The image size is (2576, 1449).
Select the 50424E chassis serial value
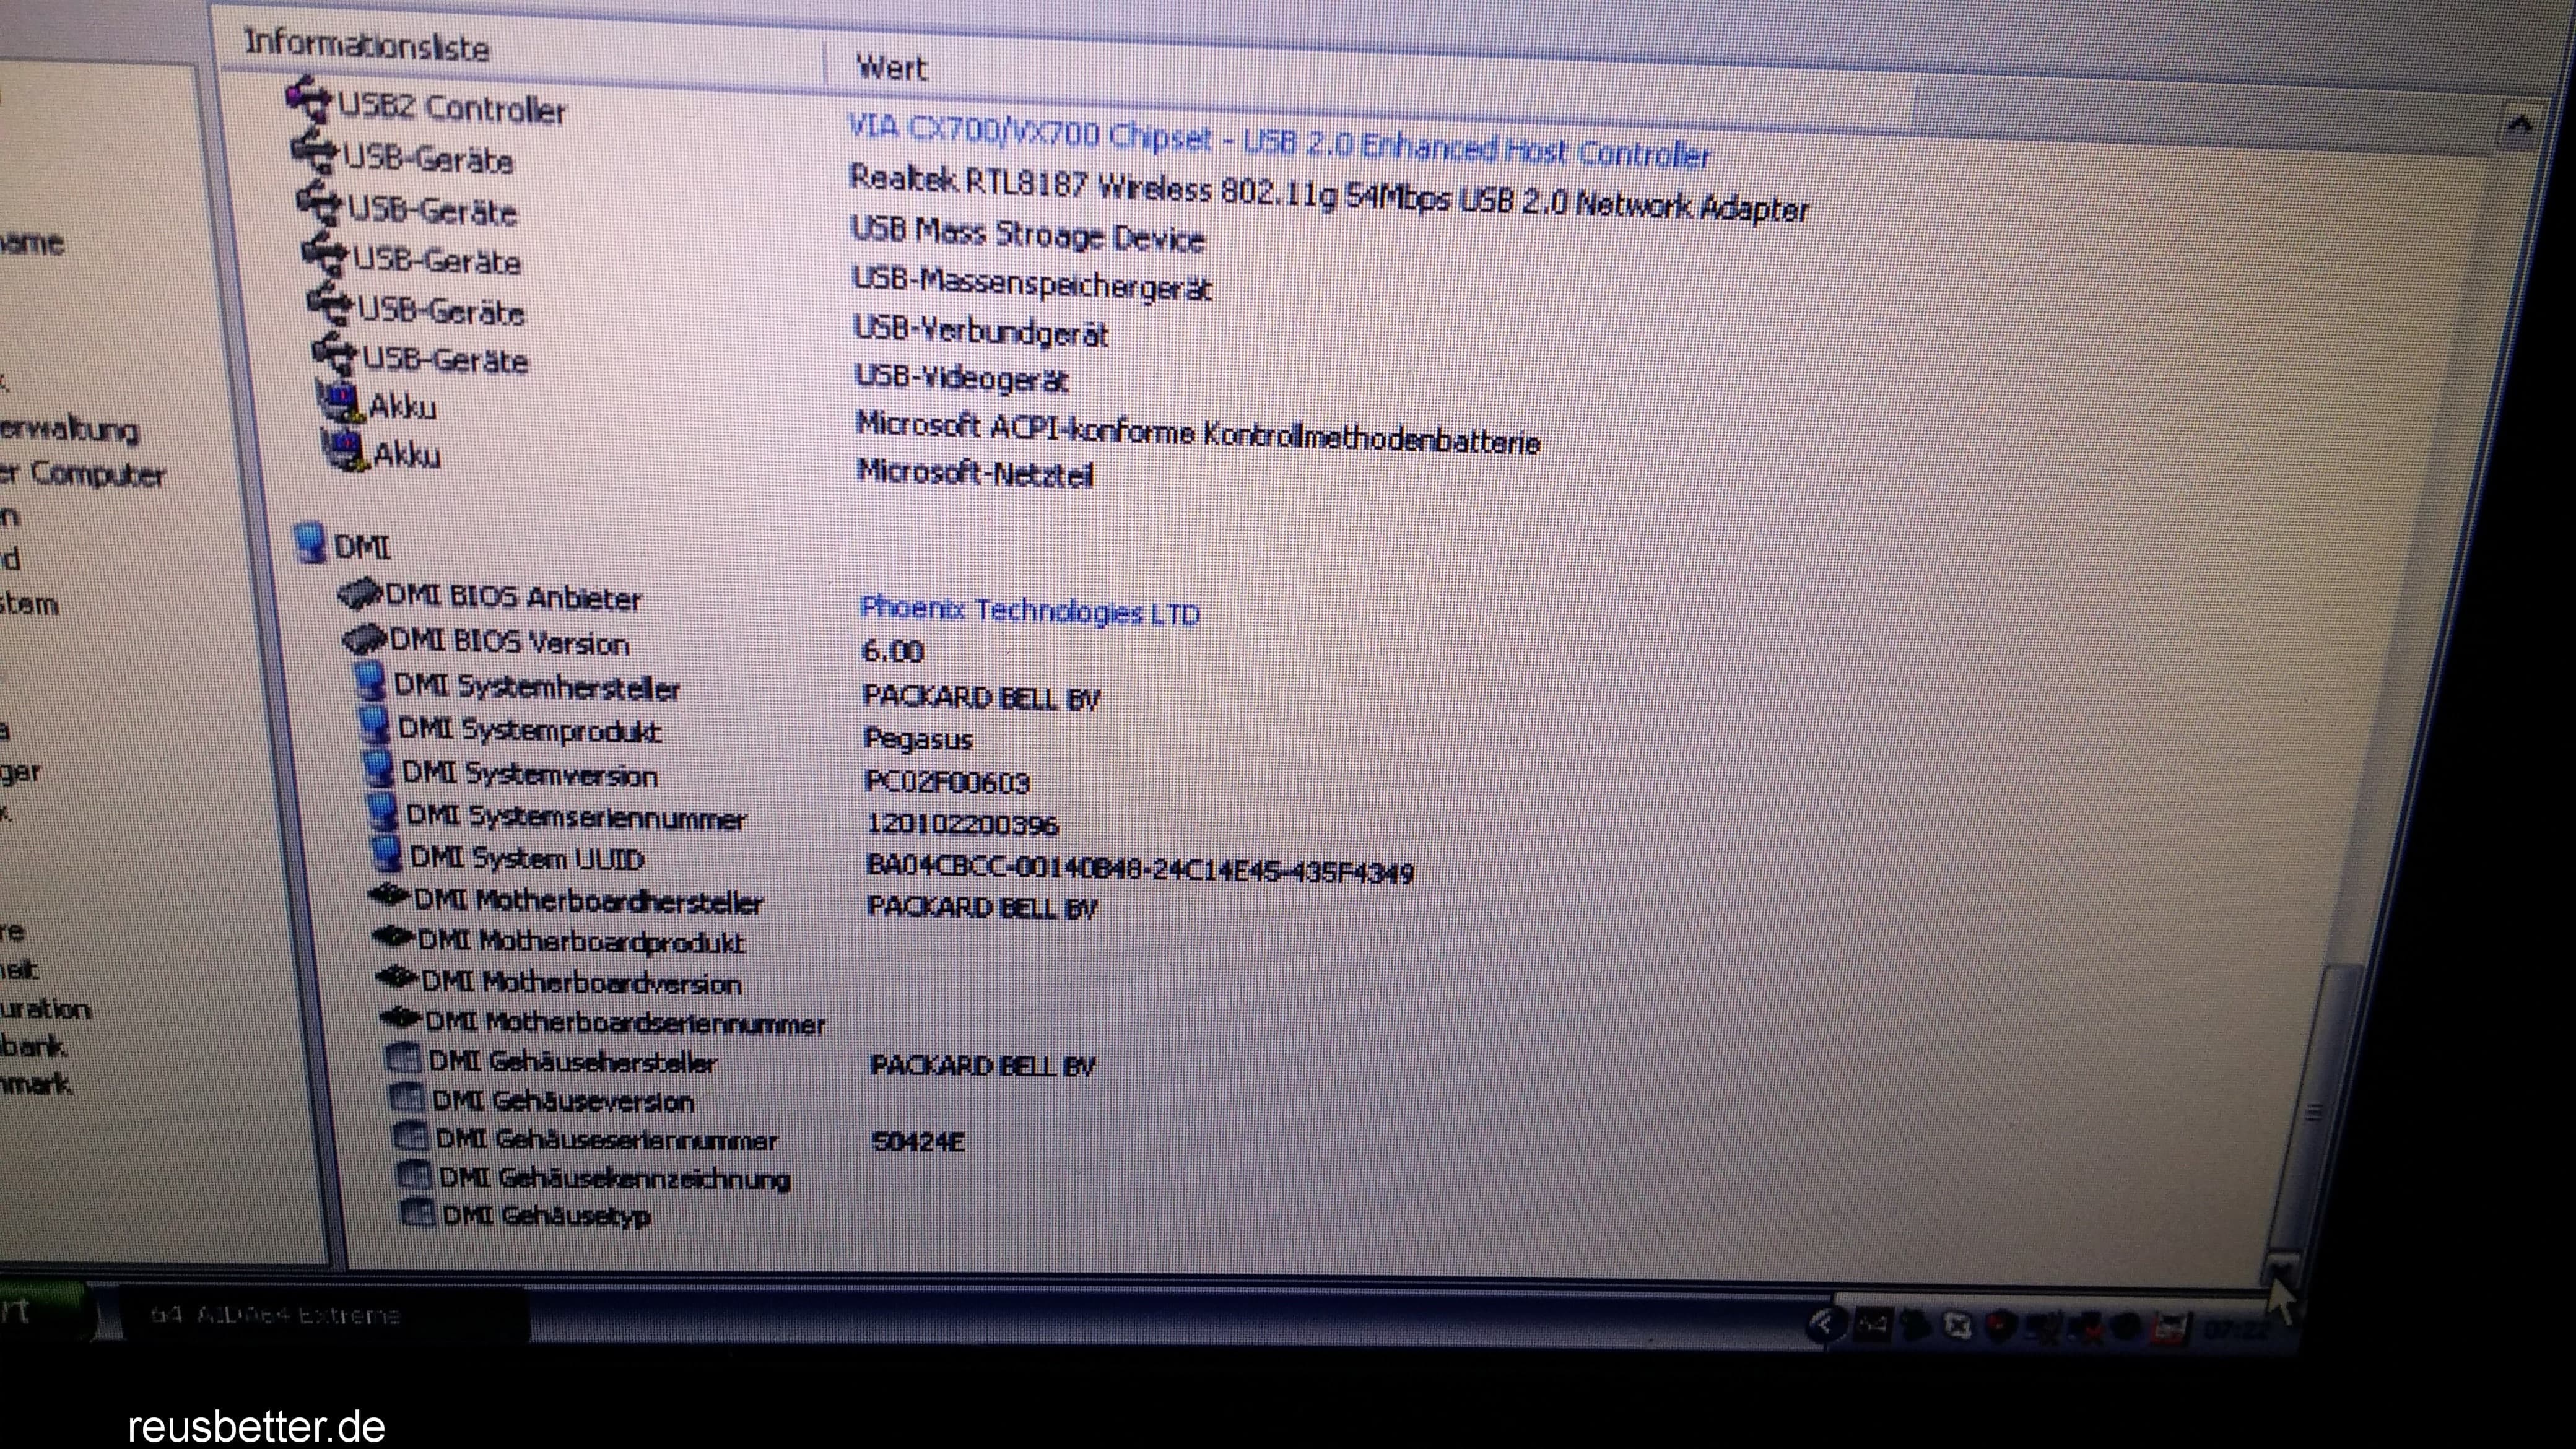918,1142
